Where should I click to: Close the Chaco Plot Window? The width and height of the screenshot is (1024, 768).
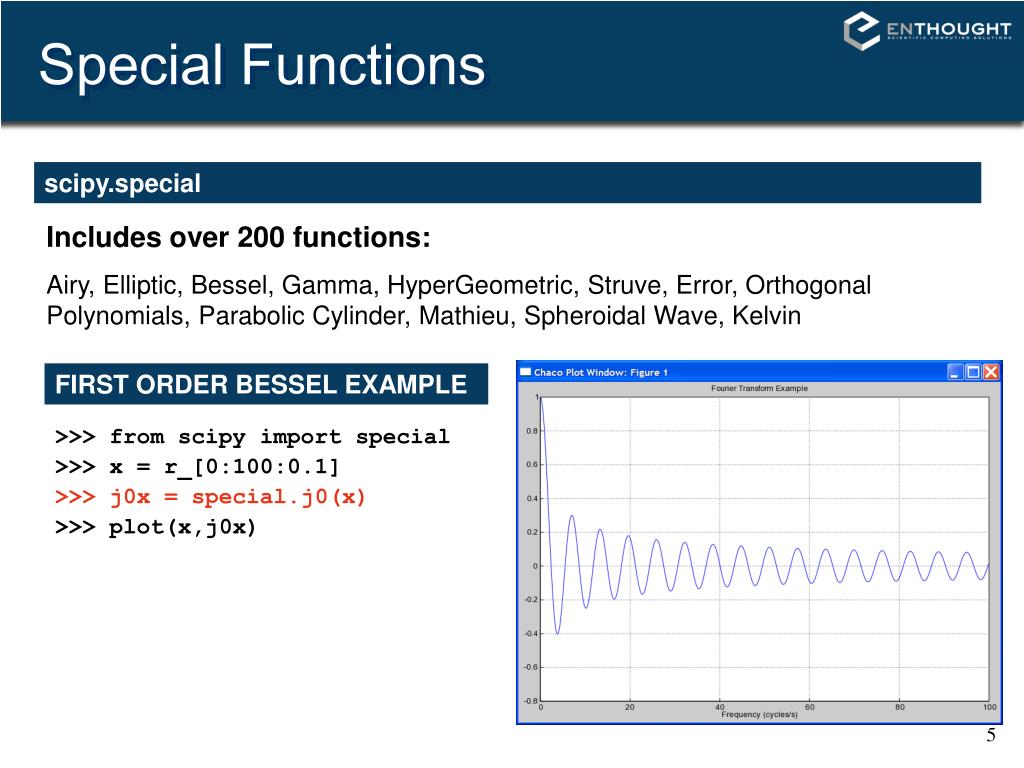pyautogui.click(x=991, y=372)
